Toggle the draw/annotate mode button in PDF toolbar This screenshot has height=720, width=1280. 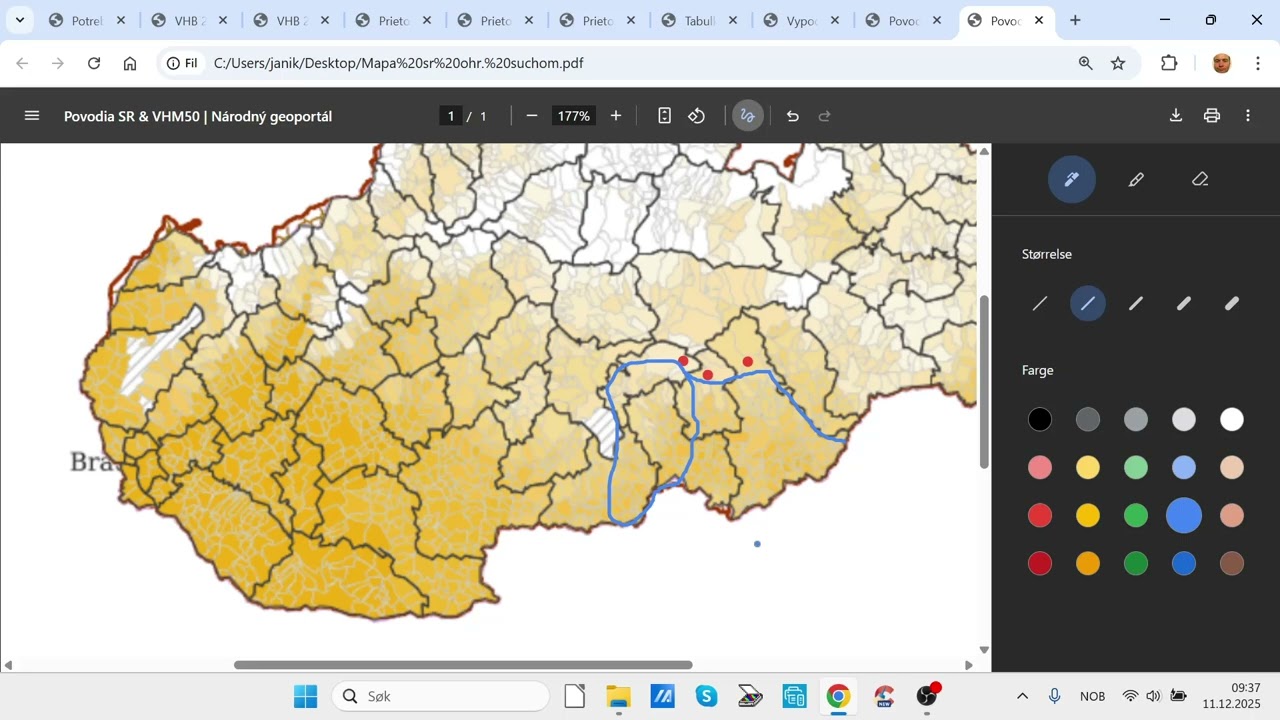747,116
